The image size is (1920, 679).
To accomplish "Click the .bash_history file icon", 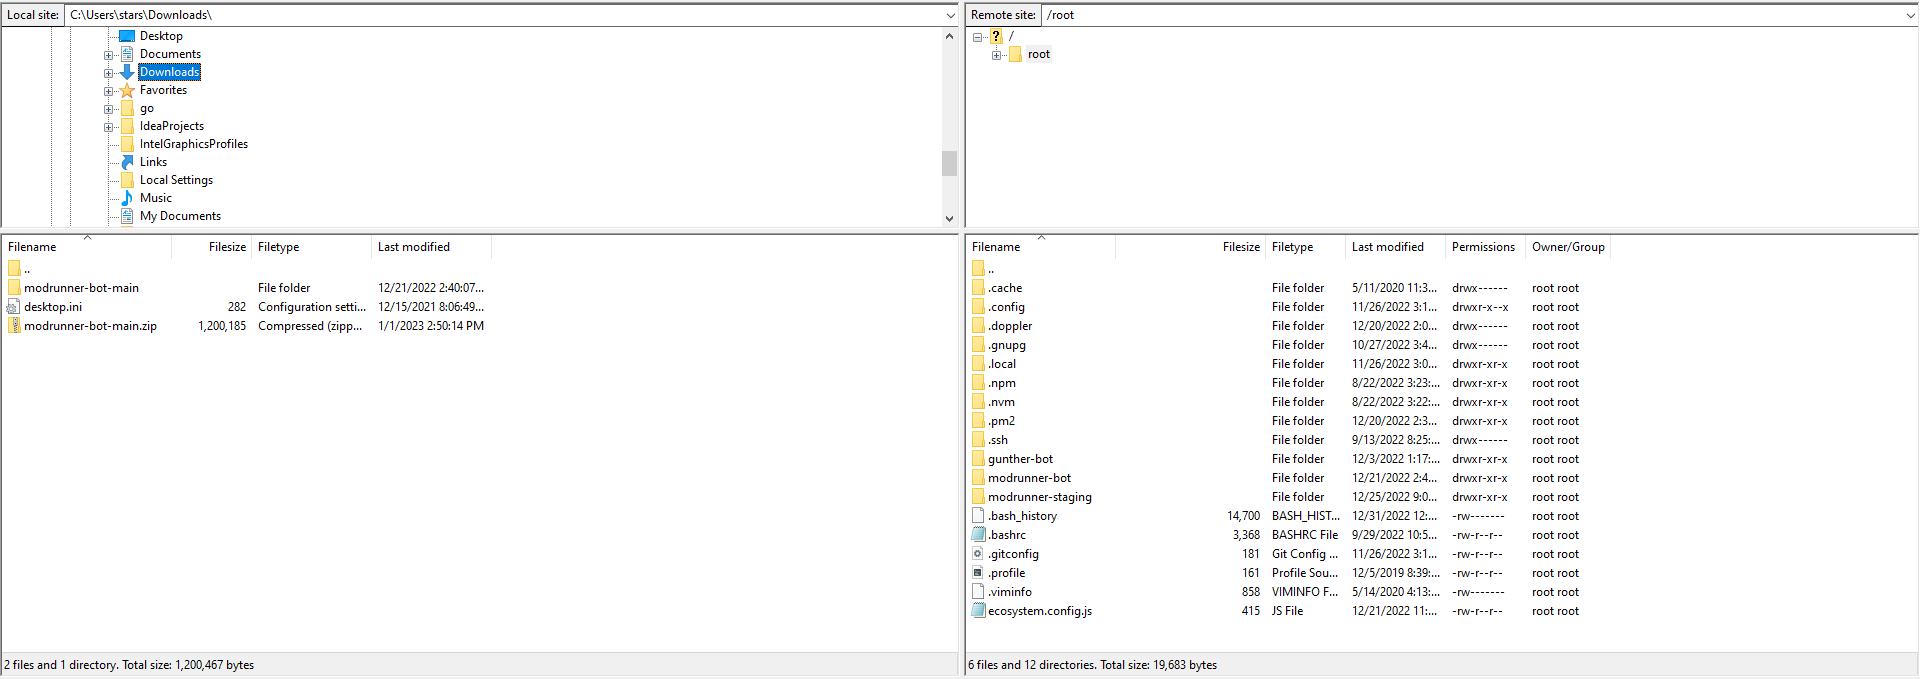I will click(x=978, y=516).
